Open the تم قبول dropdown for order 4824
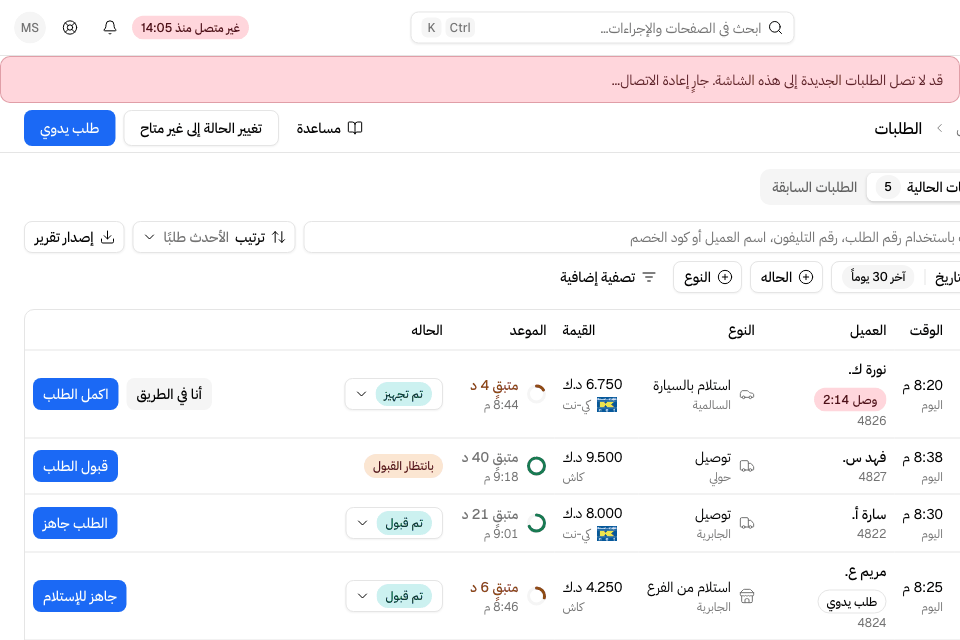The width and height of the screenshot is (960, 640). coord(394,596)
